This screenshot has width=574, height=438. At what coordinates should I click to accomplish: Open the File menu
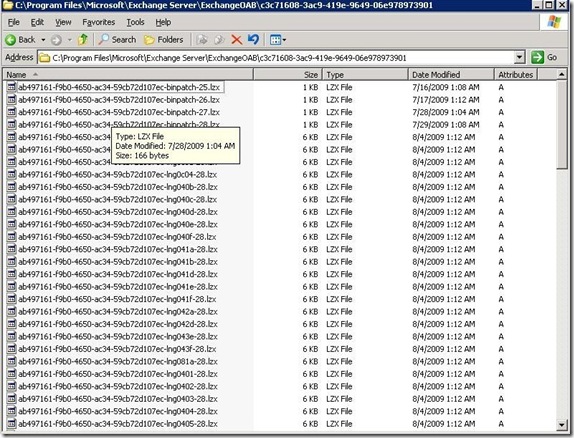(x=14, y=22)
